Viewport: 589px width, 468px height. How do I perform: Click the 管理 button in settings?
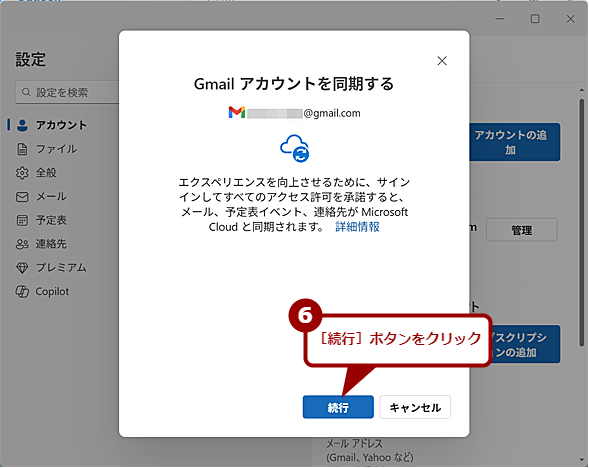click(521, 230)
